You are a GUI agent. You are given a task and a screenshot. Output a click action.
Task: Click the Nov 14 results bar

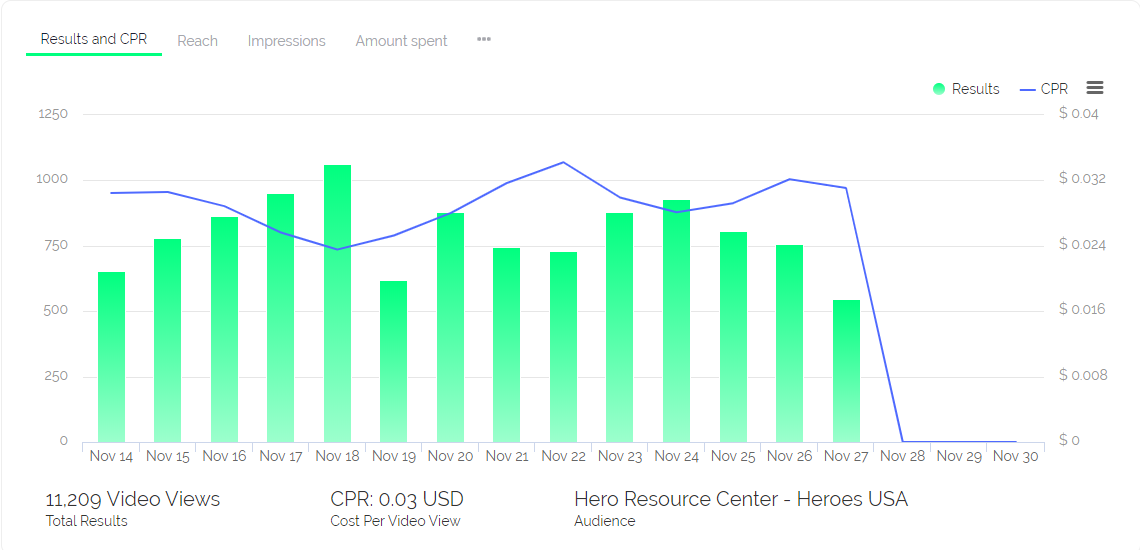111,357
